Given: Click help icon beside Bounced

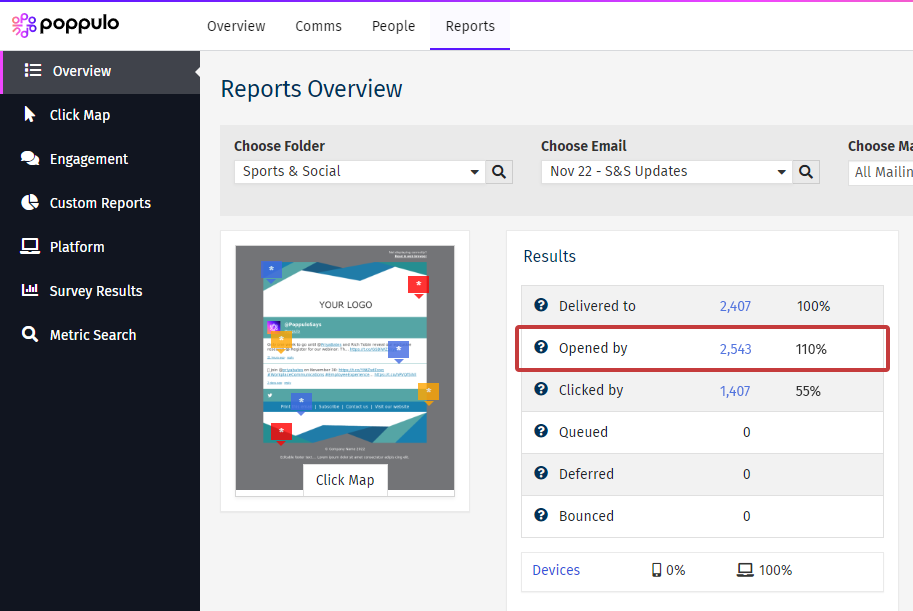Looking at the screenshot, I should (x=541, y=516).
